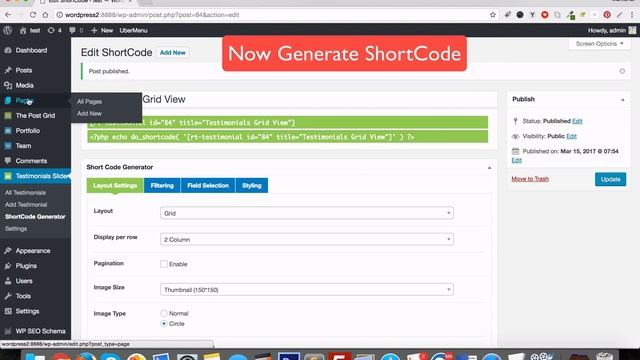The image size is (640, 360).
Task: Collapse the Short Code Generator panel
Action: tap(489, 167)
